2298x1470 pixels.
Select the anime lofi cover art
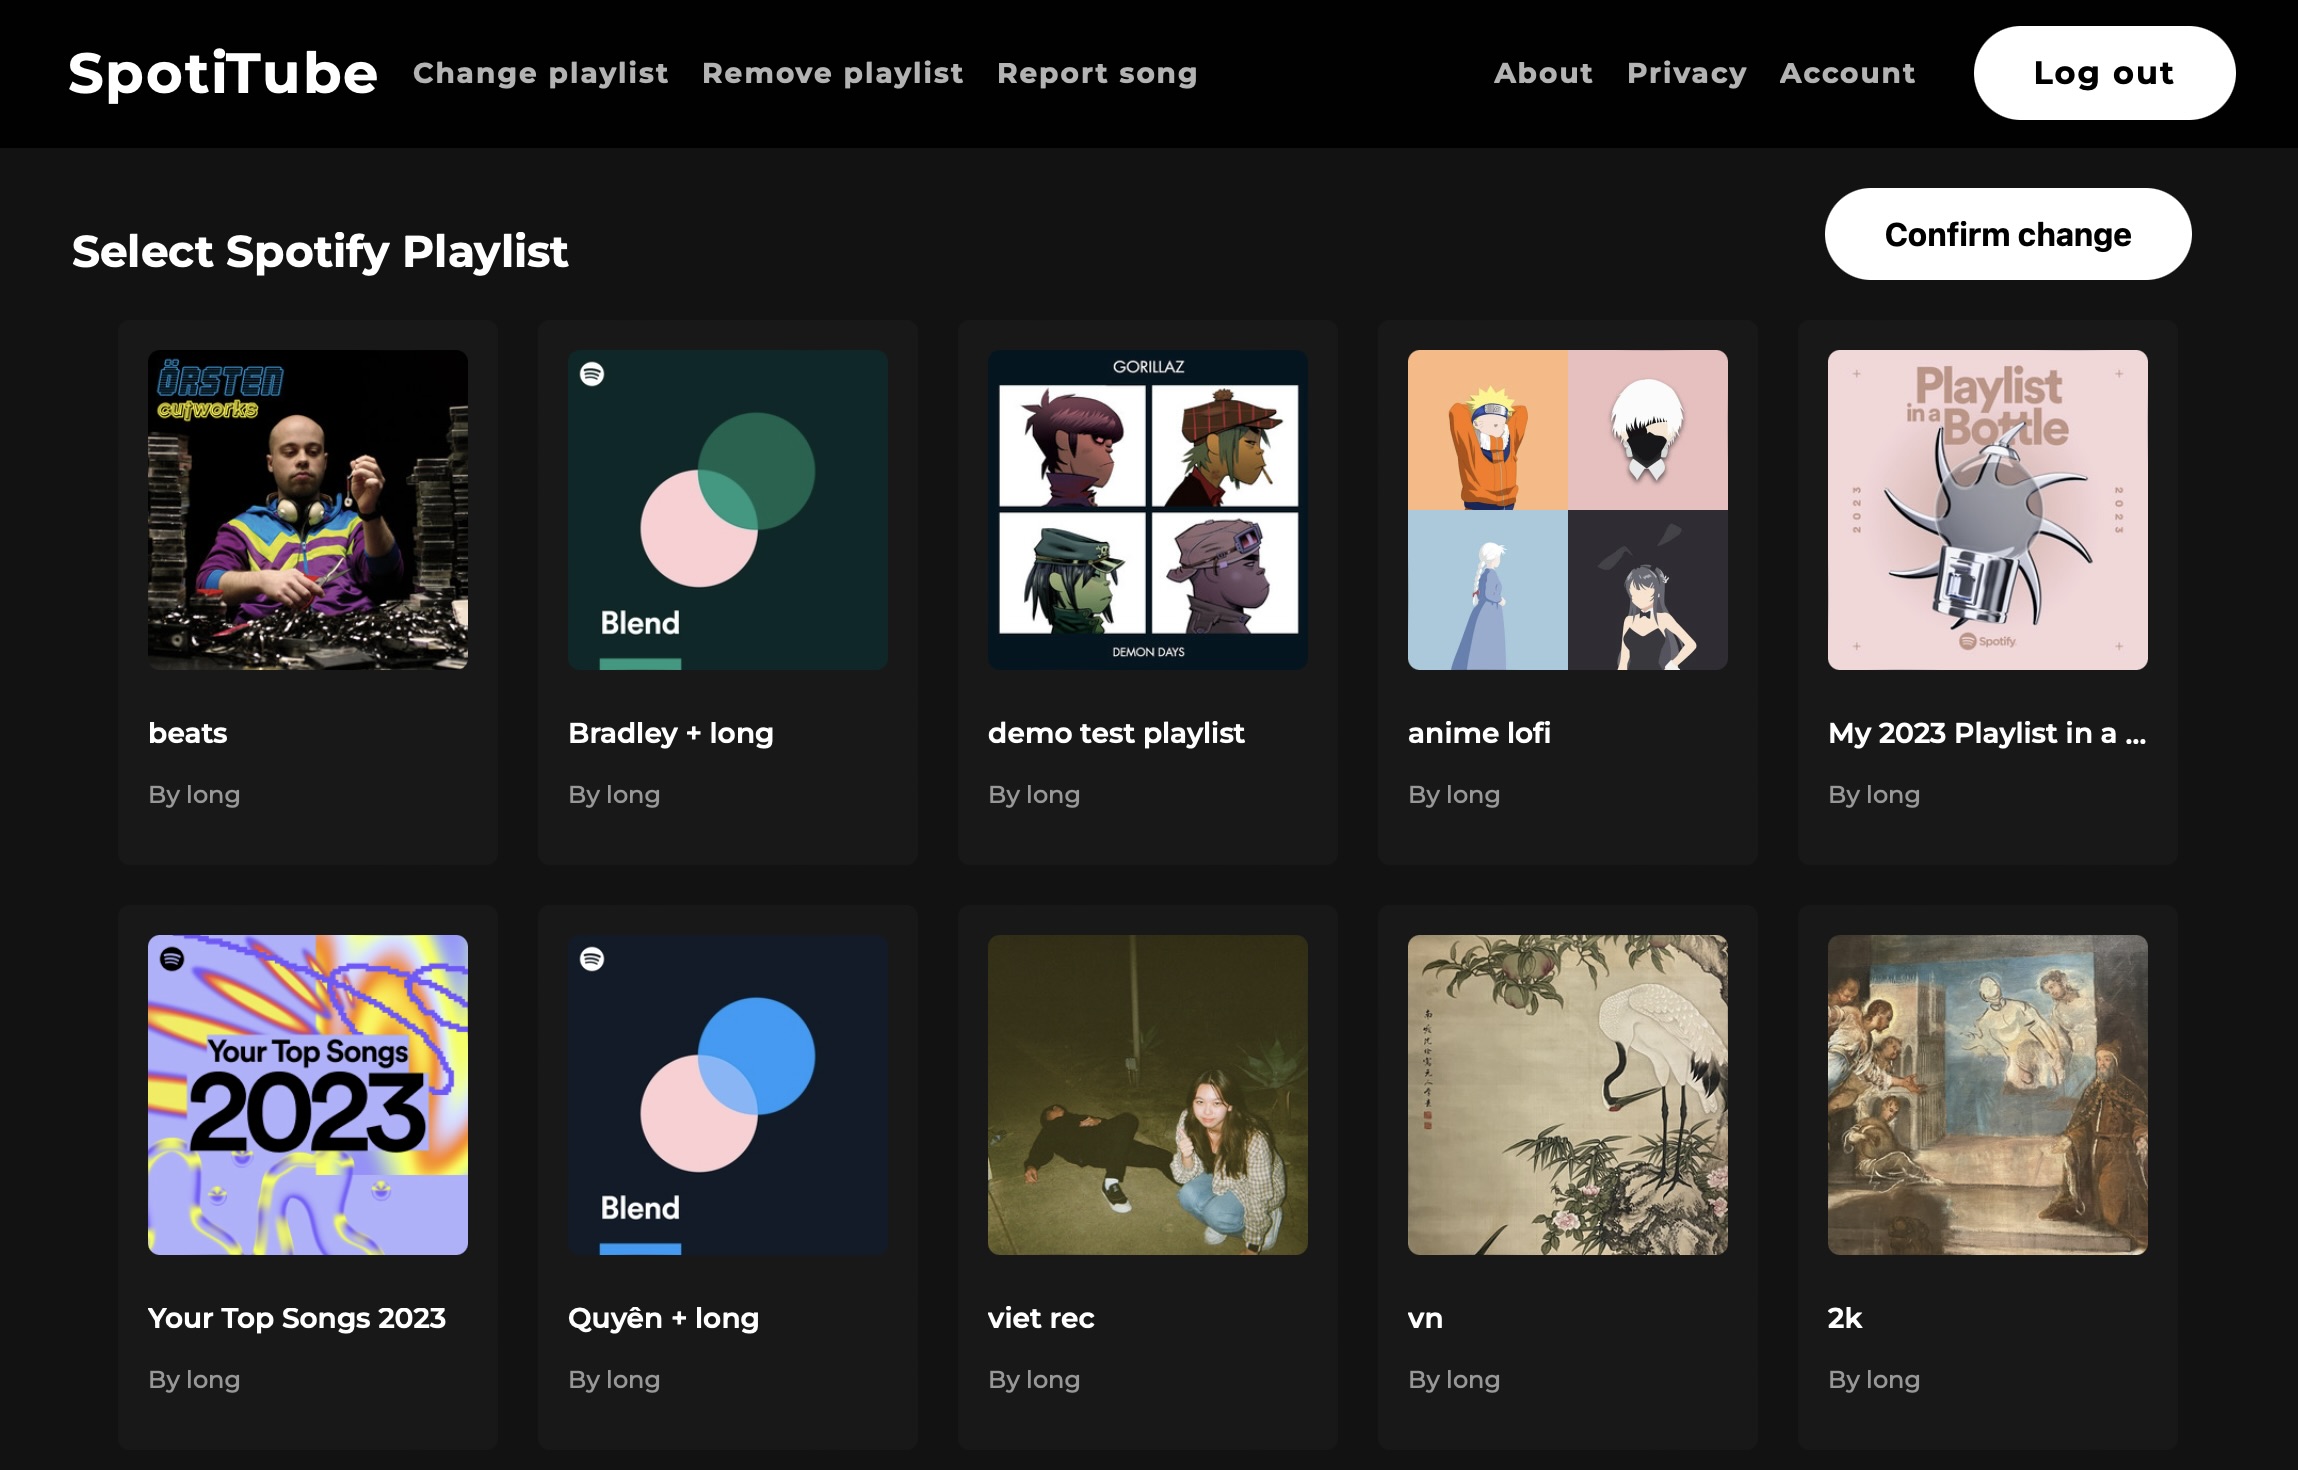(x=1568, y=510)
